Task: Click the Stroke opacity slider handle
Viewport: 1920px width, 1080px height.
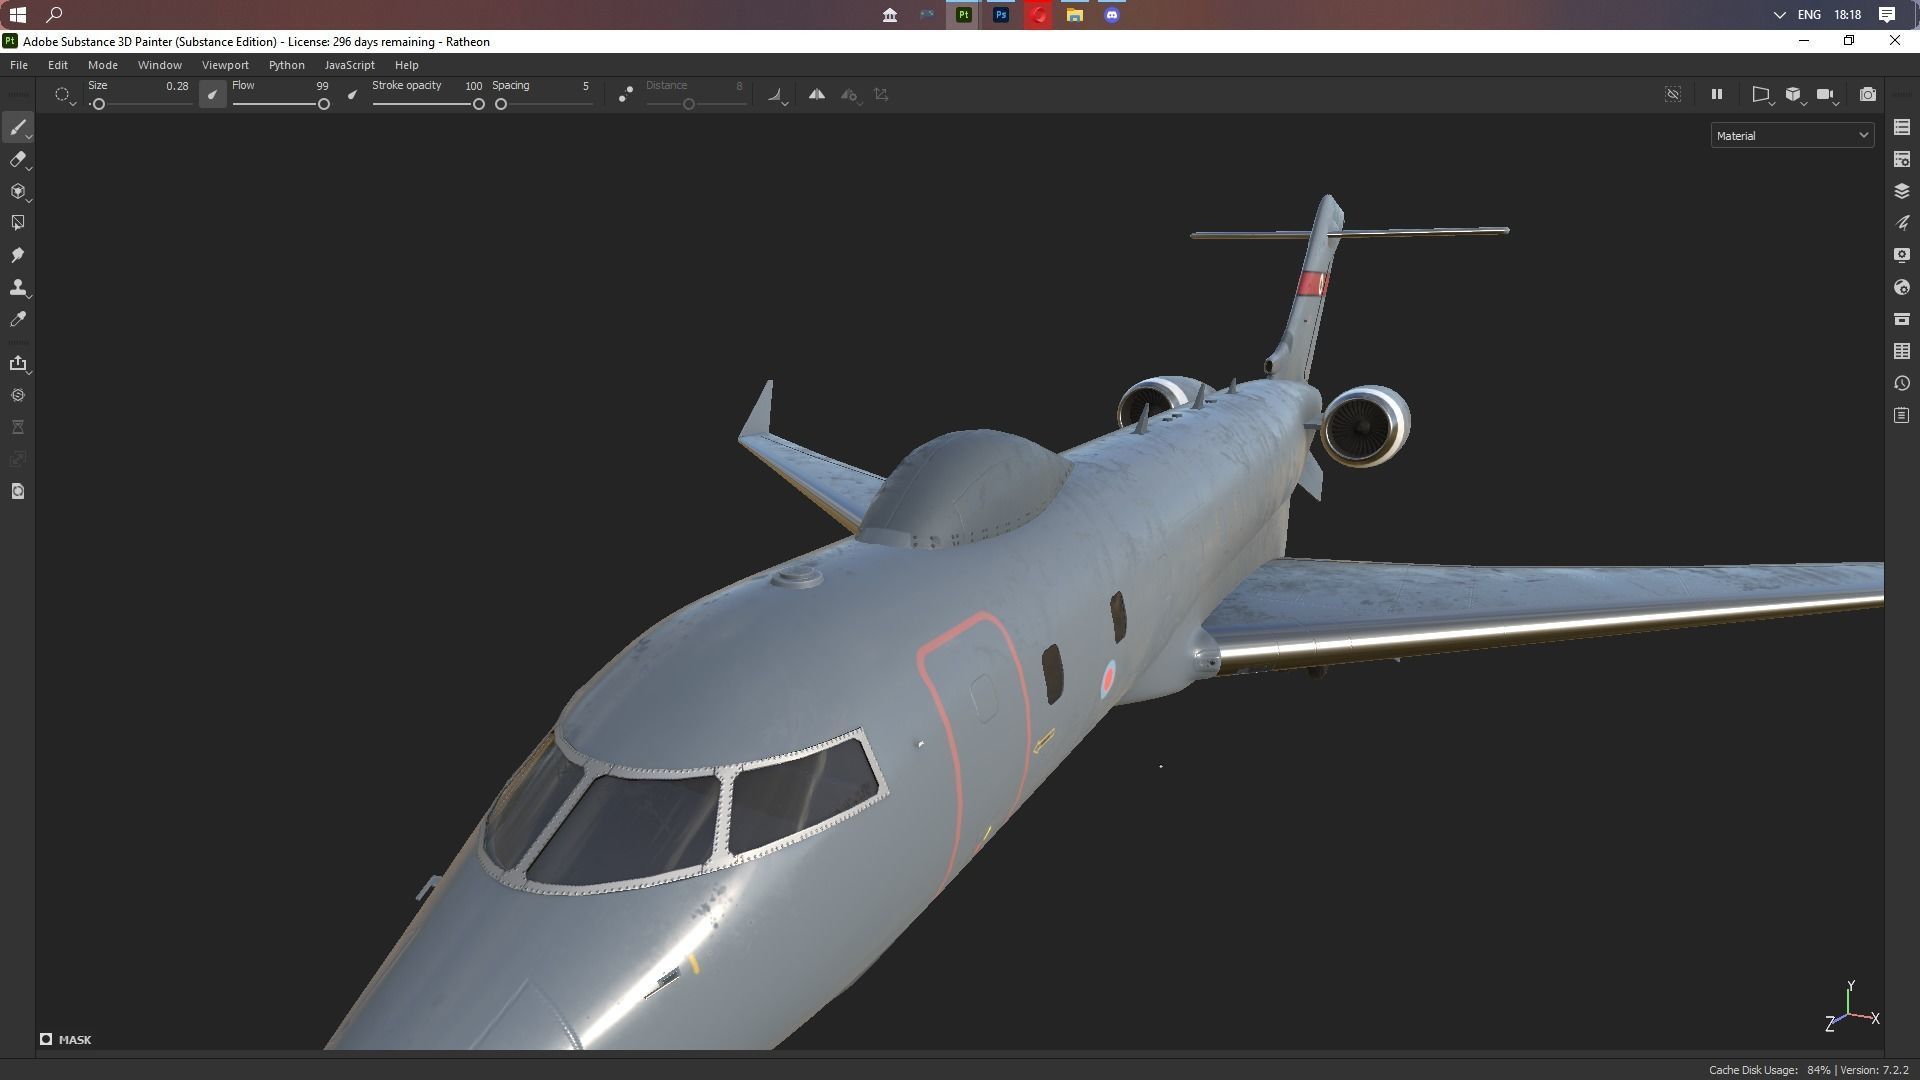Action: 478,104
